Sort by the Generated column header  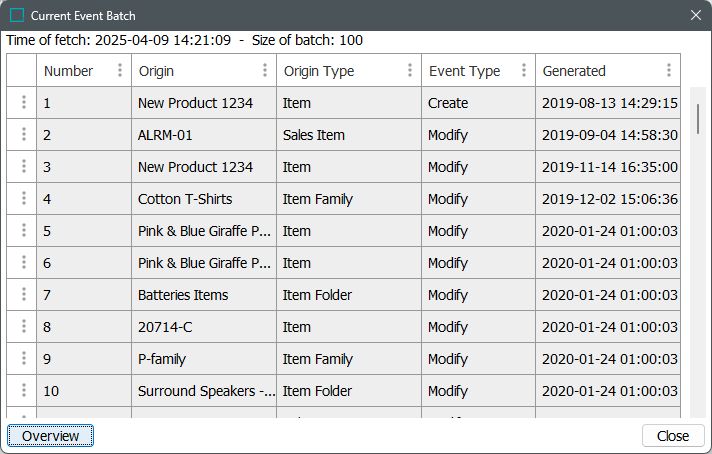pyautogui.click(x=574, y=71)
